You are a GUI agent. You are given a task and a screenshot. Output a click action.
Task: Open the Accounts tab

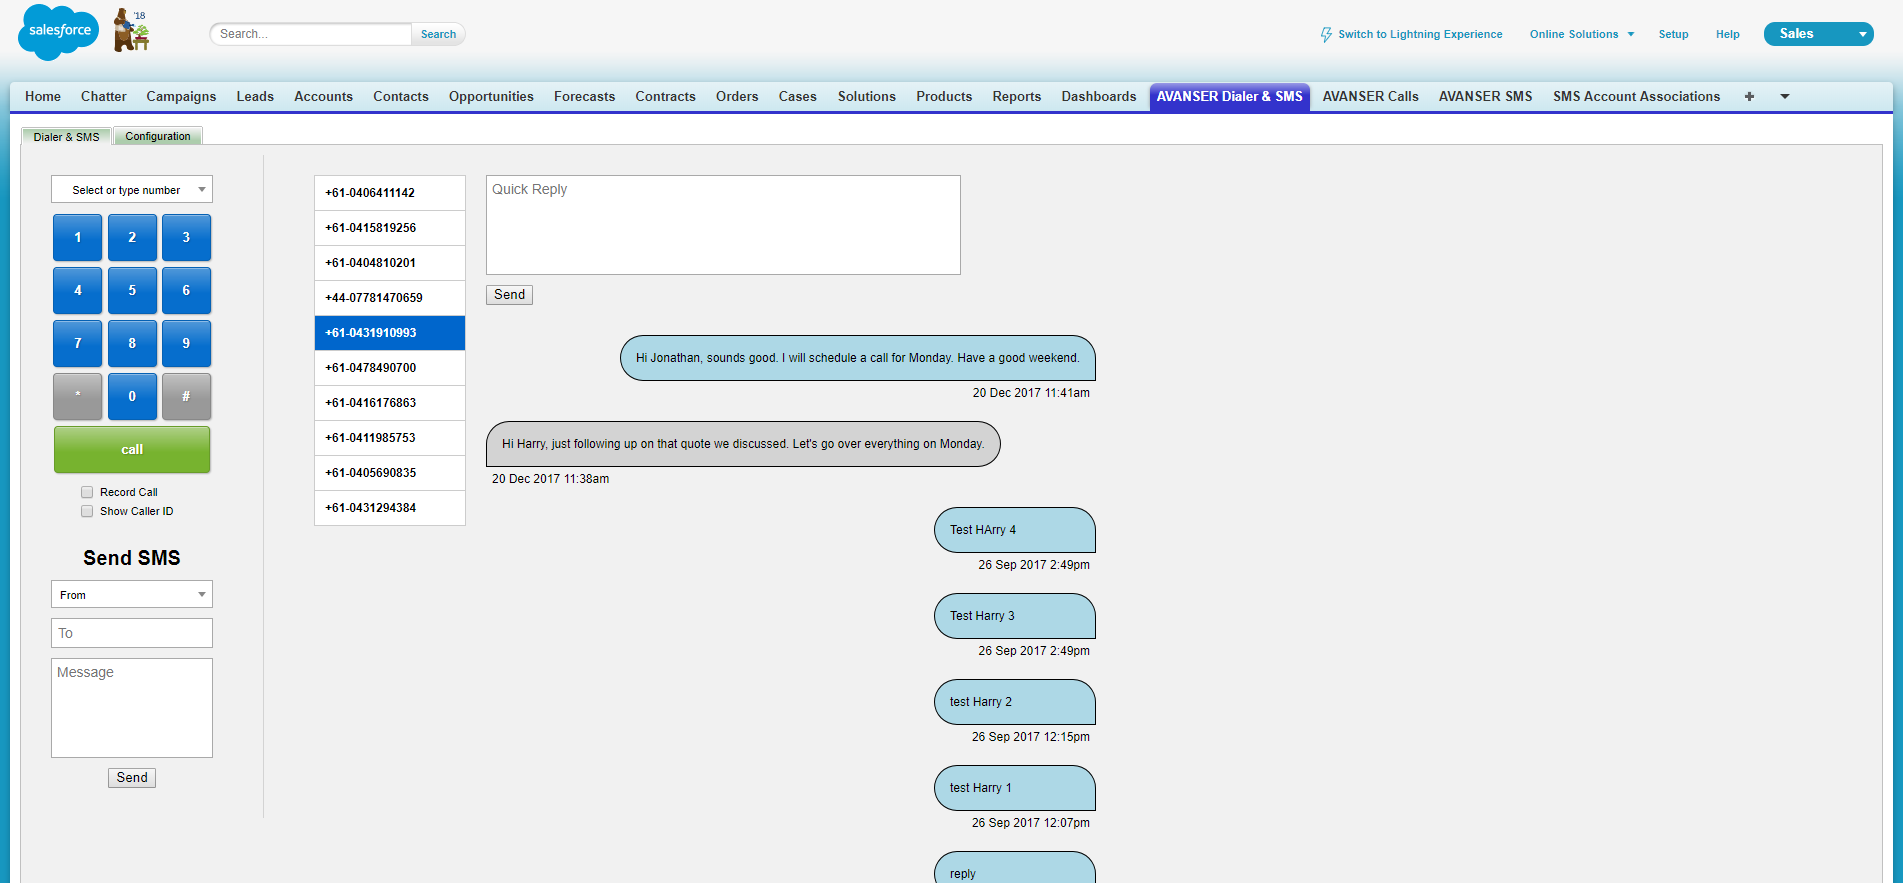pyautogui.click(x=323, y=96)
